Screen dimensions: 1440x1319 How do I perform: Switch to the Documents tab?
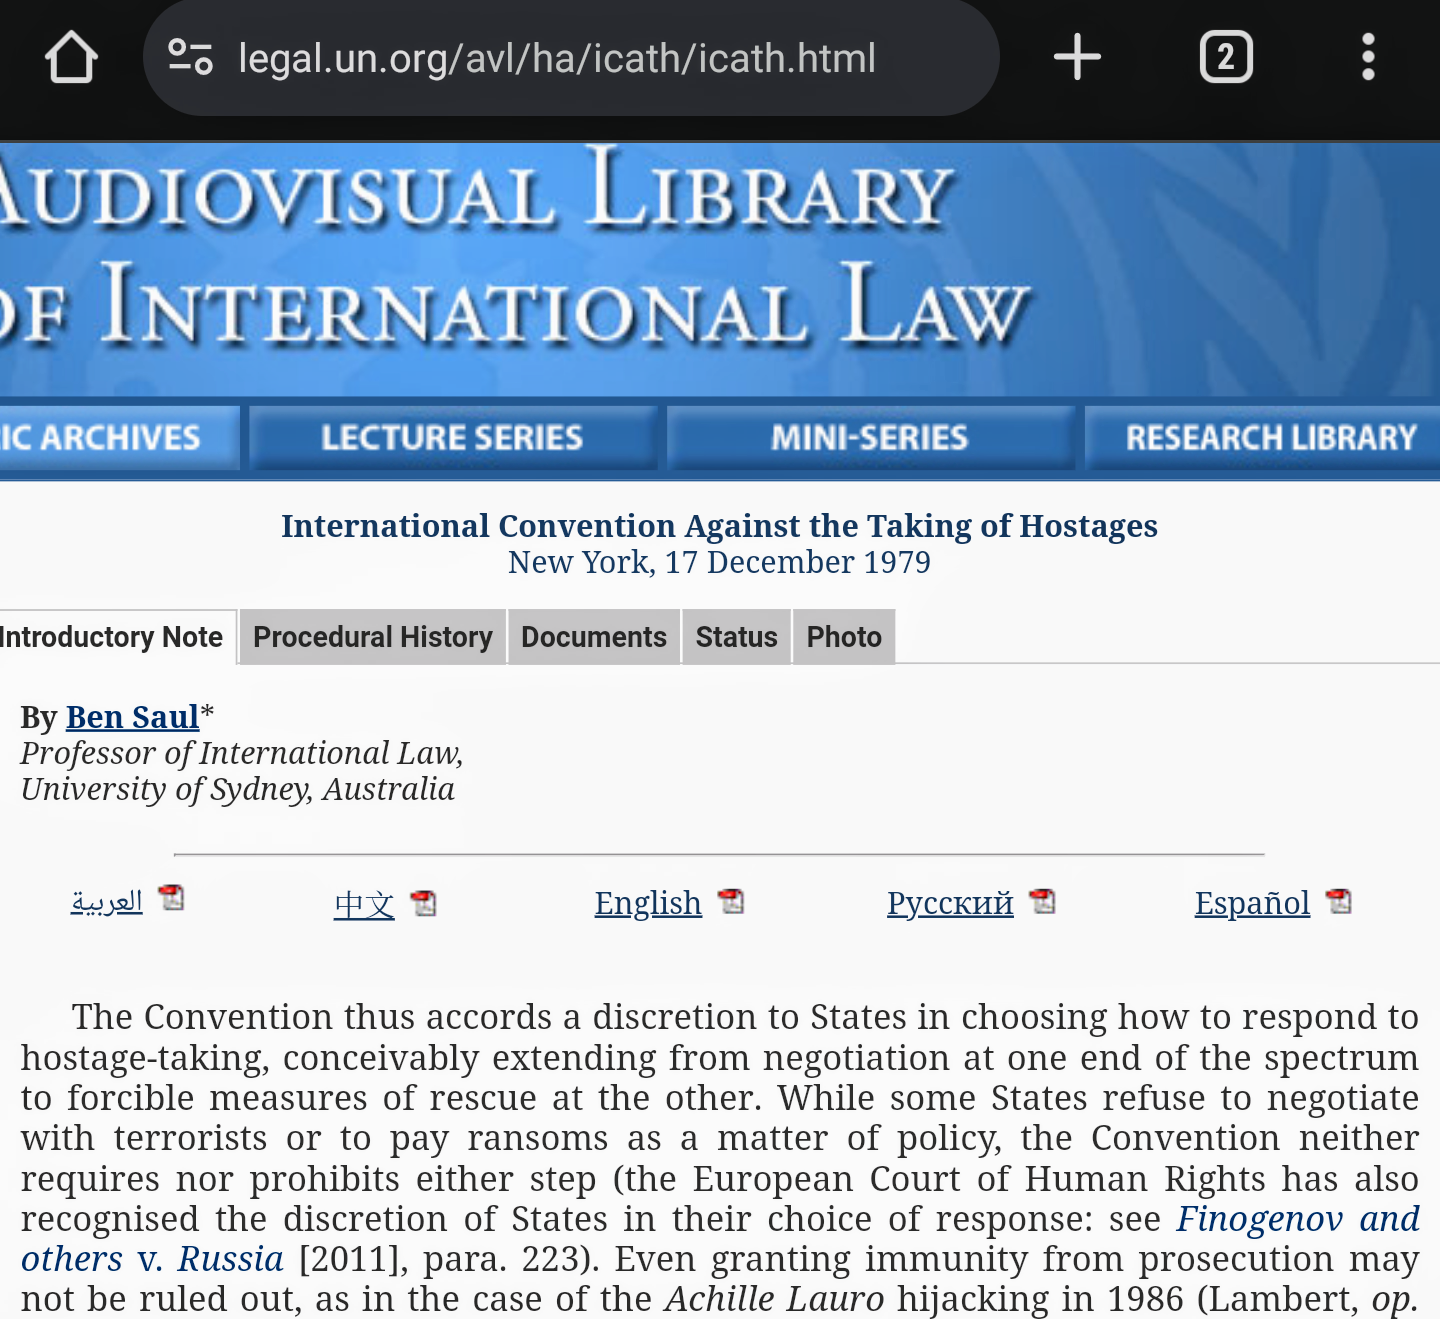[594, 637]
